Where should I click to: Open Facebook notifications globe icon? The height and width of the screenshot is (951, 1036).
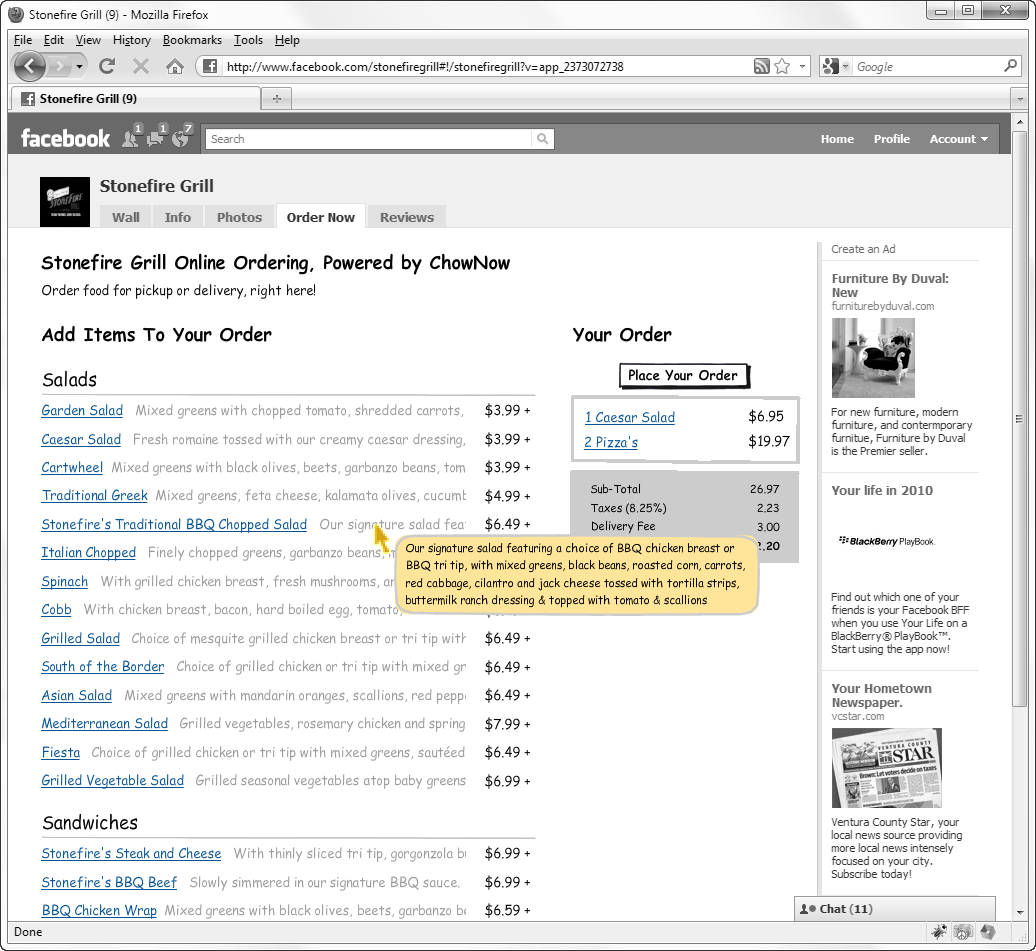click(x=181, y=138)
